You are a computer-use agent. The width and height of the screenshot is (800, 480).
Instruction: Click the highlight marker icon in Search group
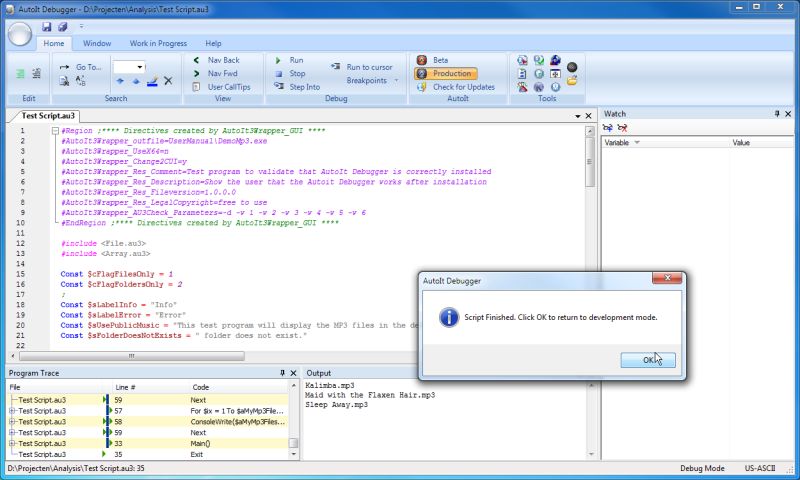tap(152, 81)
